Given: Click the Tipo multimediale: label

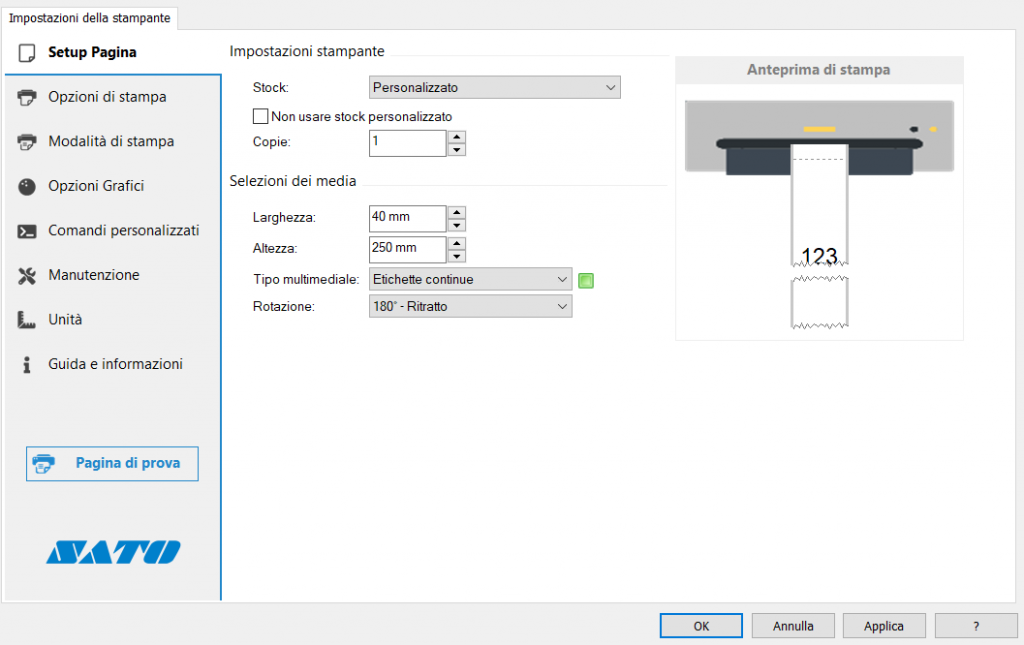Looking at the screenshot, I should pos(306,279).
